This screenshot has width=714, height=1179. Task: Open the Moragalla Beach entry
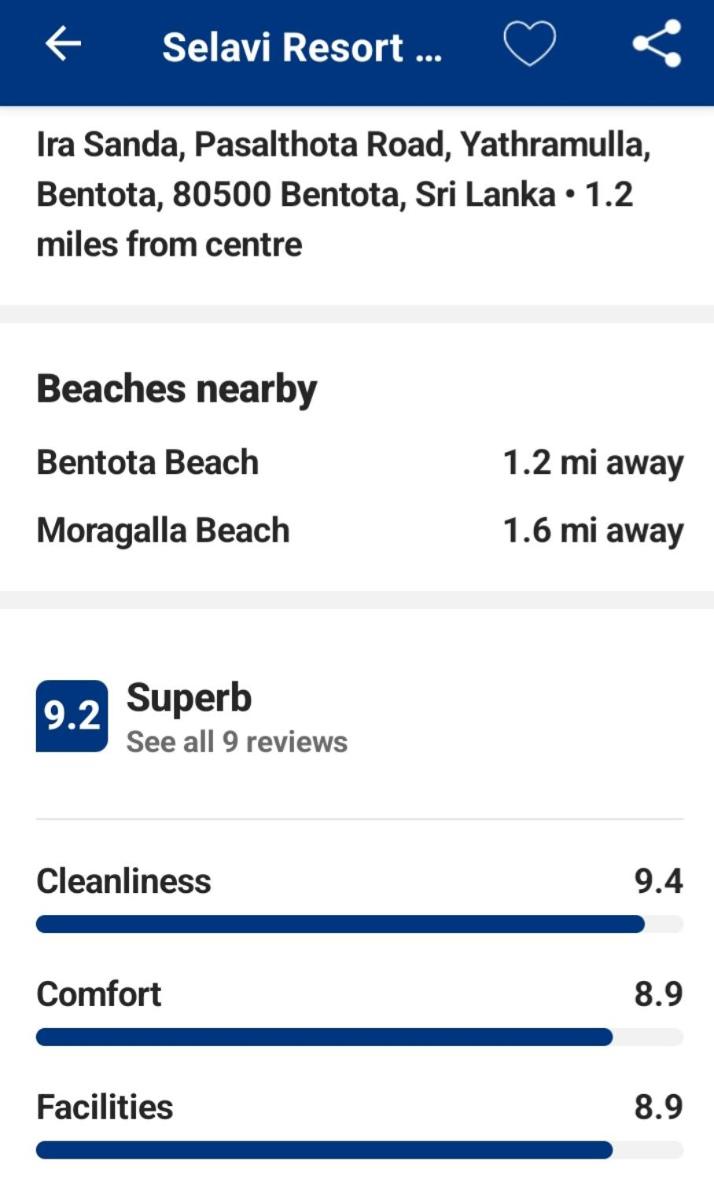coord(163,530)
